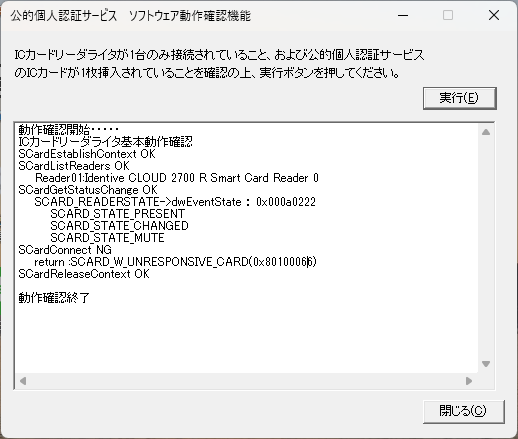Place cursor on SCardConnect NG line
Viewport: 518px width, 439px height.
[x=65, y=250]
